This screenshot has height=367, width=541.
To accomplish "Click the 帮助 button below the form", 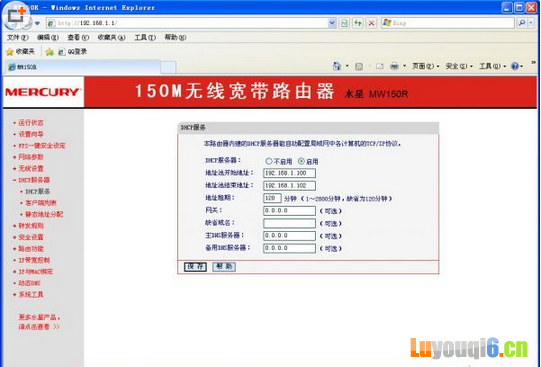I will pyautogui.click(x=224, y=267).
